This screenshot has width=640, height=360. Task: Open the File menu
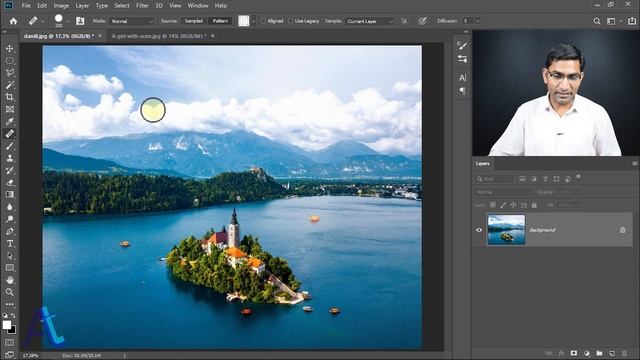pyautogui.click(x=26, y=5)
